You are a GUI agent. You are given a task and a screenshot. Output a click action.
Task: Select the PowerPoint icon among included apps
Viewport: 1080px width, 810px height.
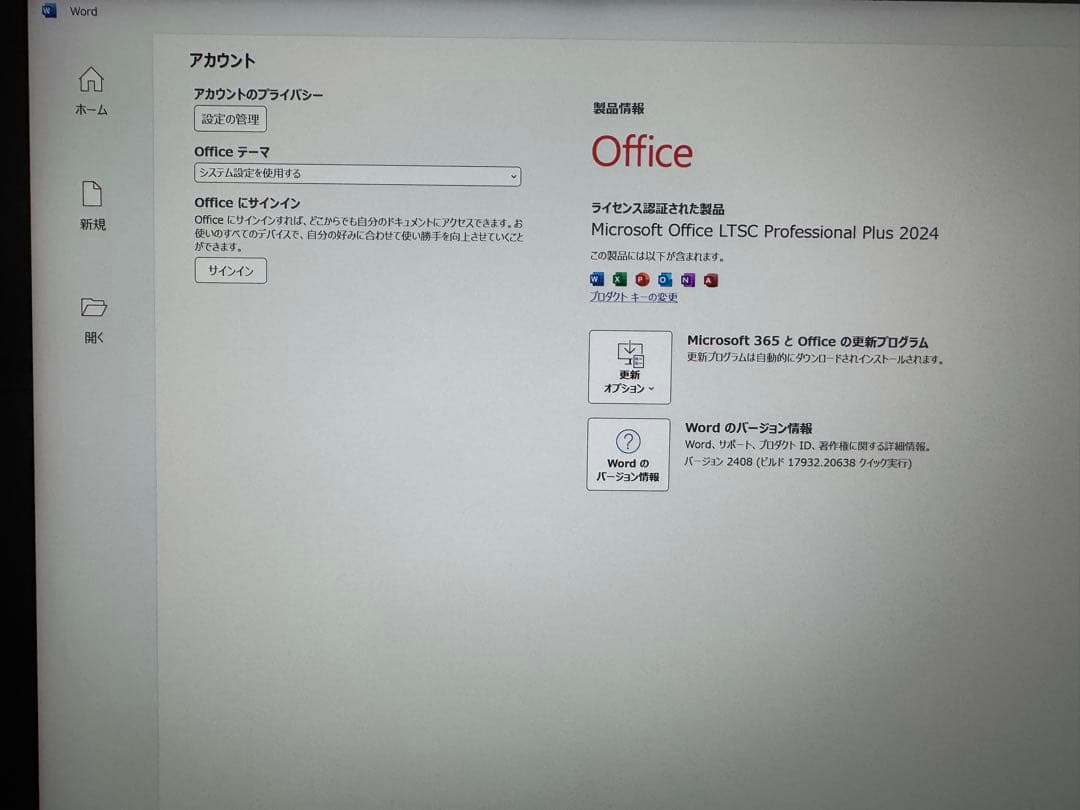pyautogui.click(x=641, y=279)
